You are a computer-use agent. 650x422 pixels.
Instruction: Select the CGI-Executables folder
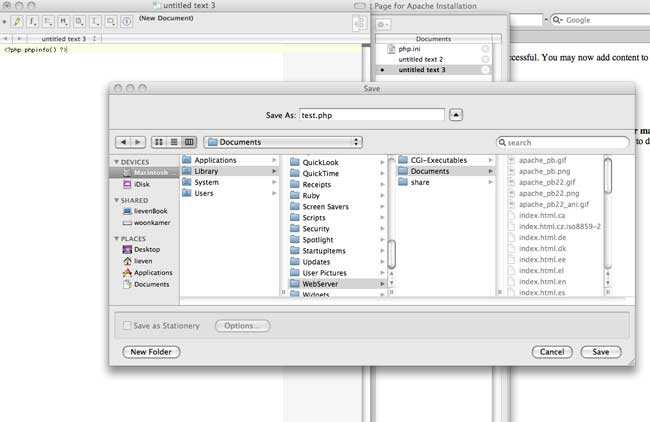click(446, 160)
